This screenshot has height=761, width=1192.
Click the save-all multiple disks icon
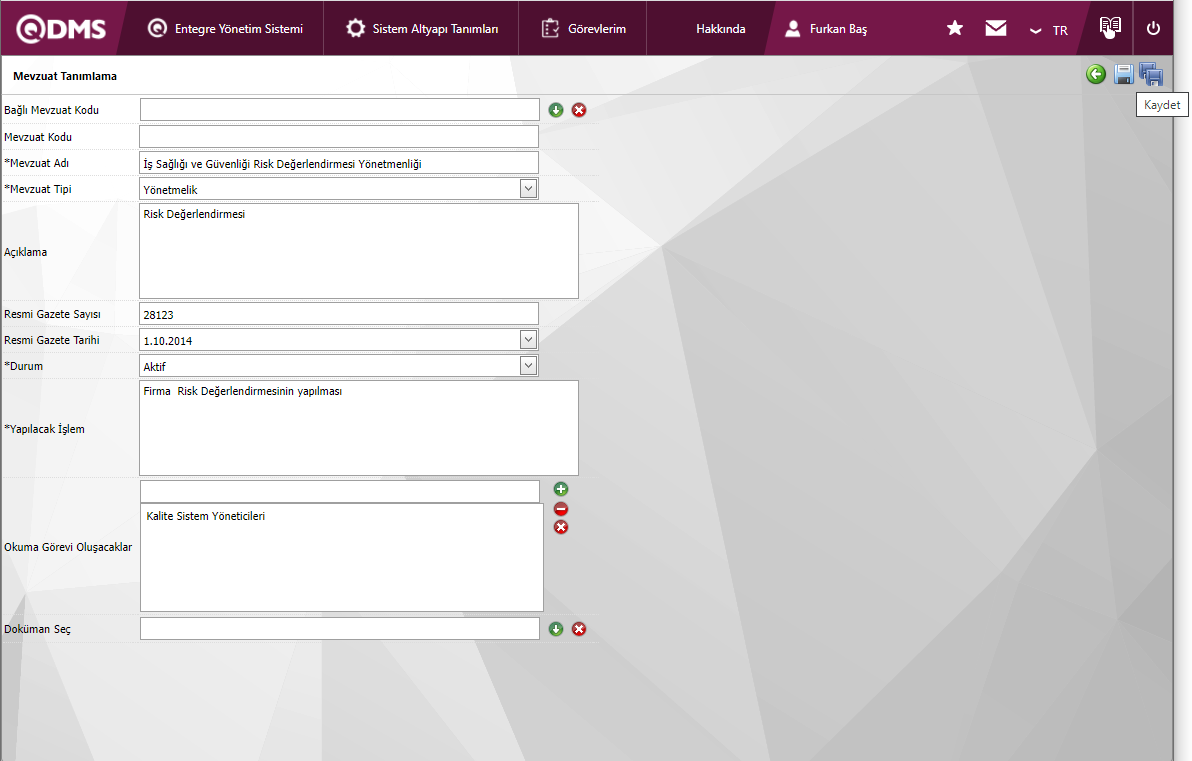(1151, 74)
